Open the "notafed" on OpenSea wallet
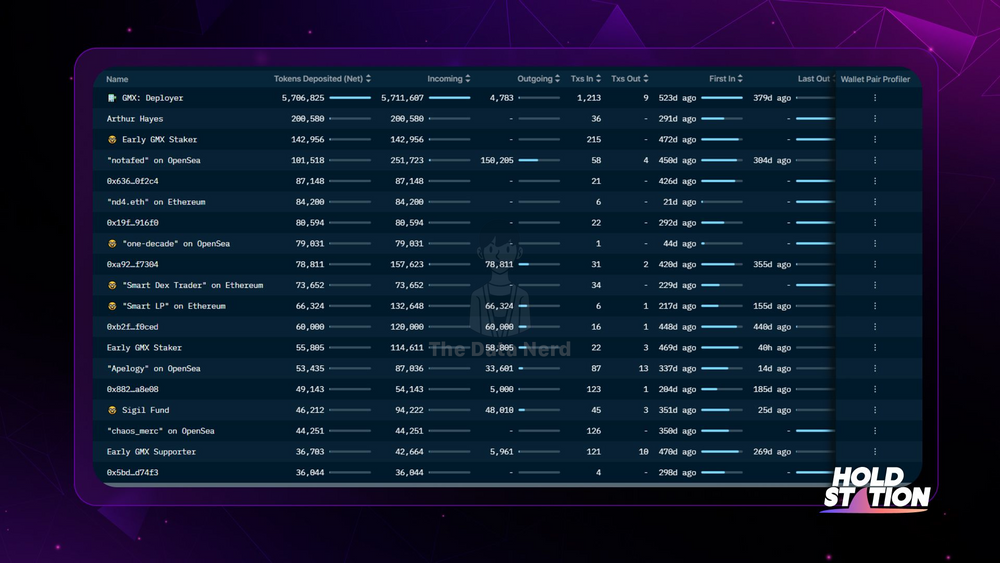Image resolution: width=1000 pixels, height=563 pixels. (x=154, y=160)
